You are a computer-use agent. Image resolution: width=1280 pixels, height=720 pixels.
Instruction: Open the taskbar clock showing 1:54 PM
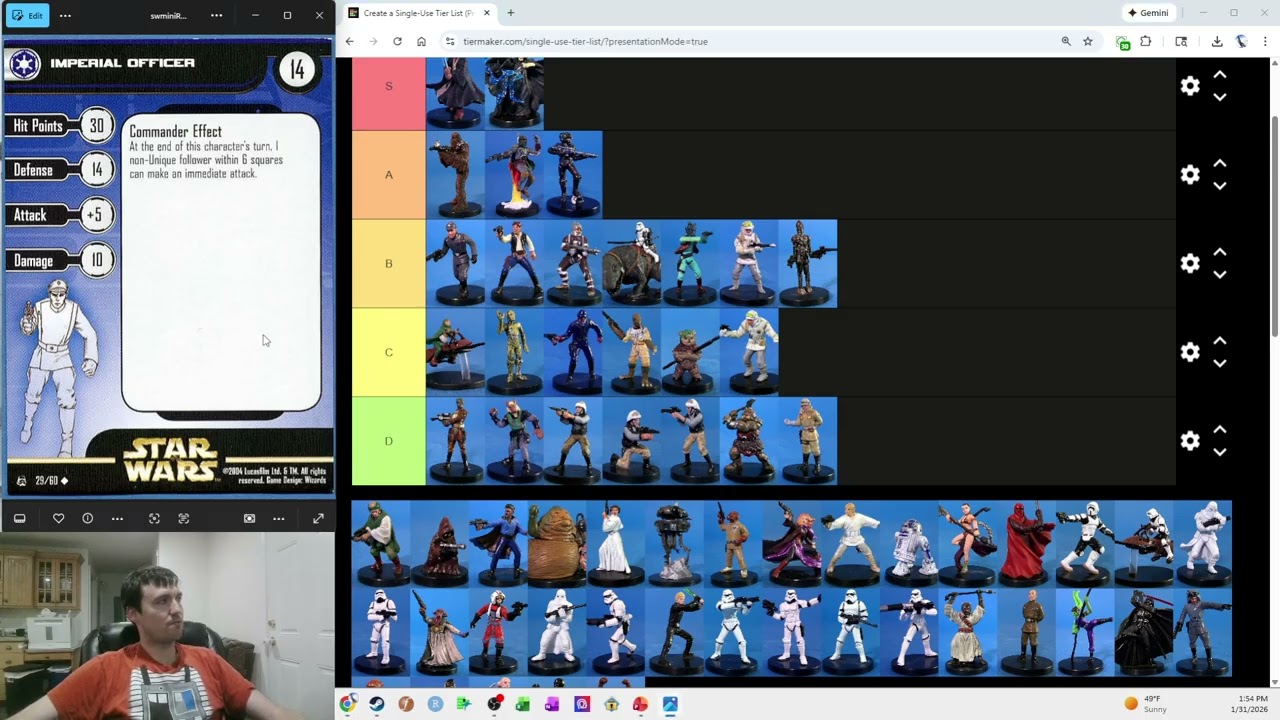[x=1251, y=704]
